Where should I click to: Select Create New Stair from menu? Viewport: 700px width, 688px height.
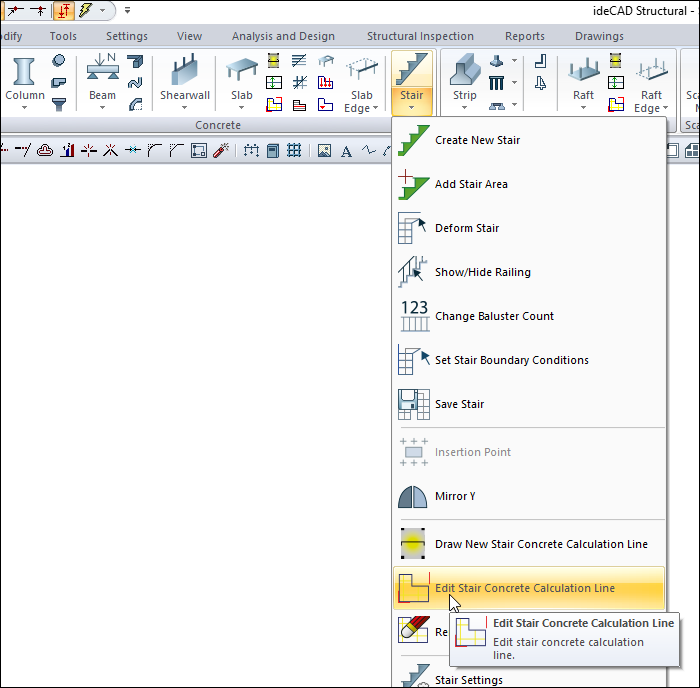477,140
